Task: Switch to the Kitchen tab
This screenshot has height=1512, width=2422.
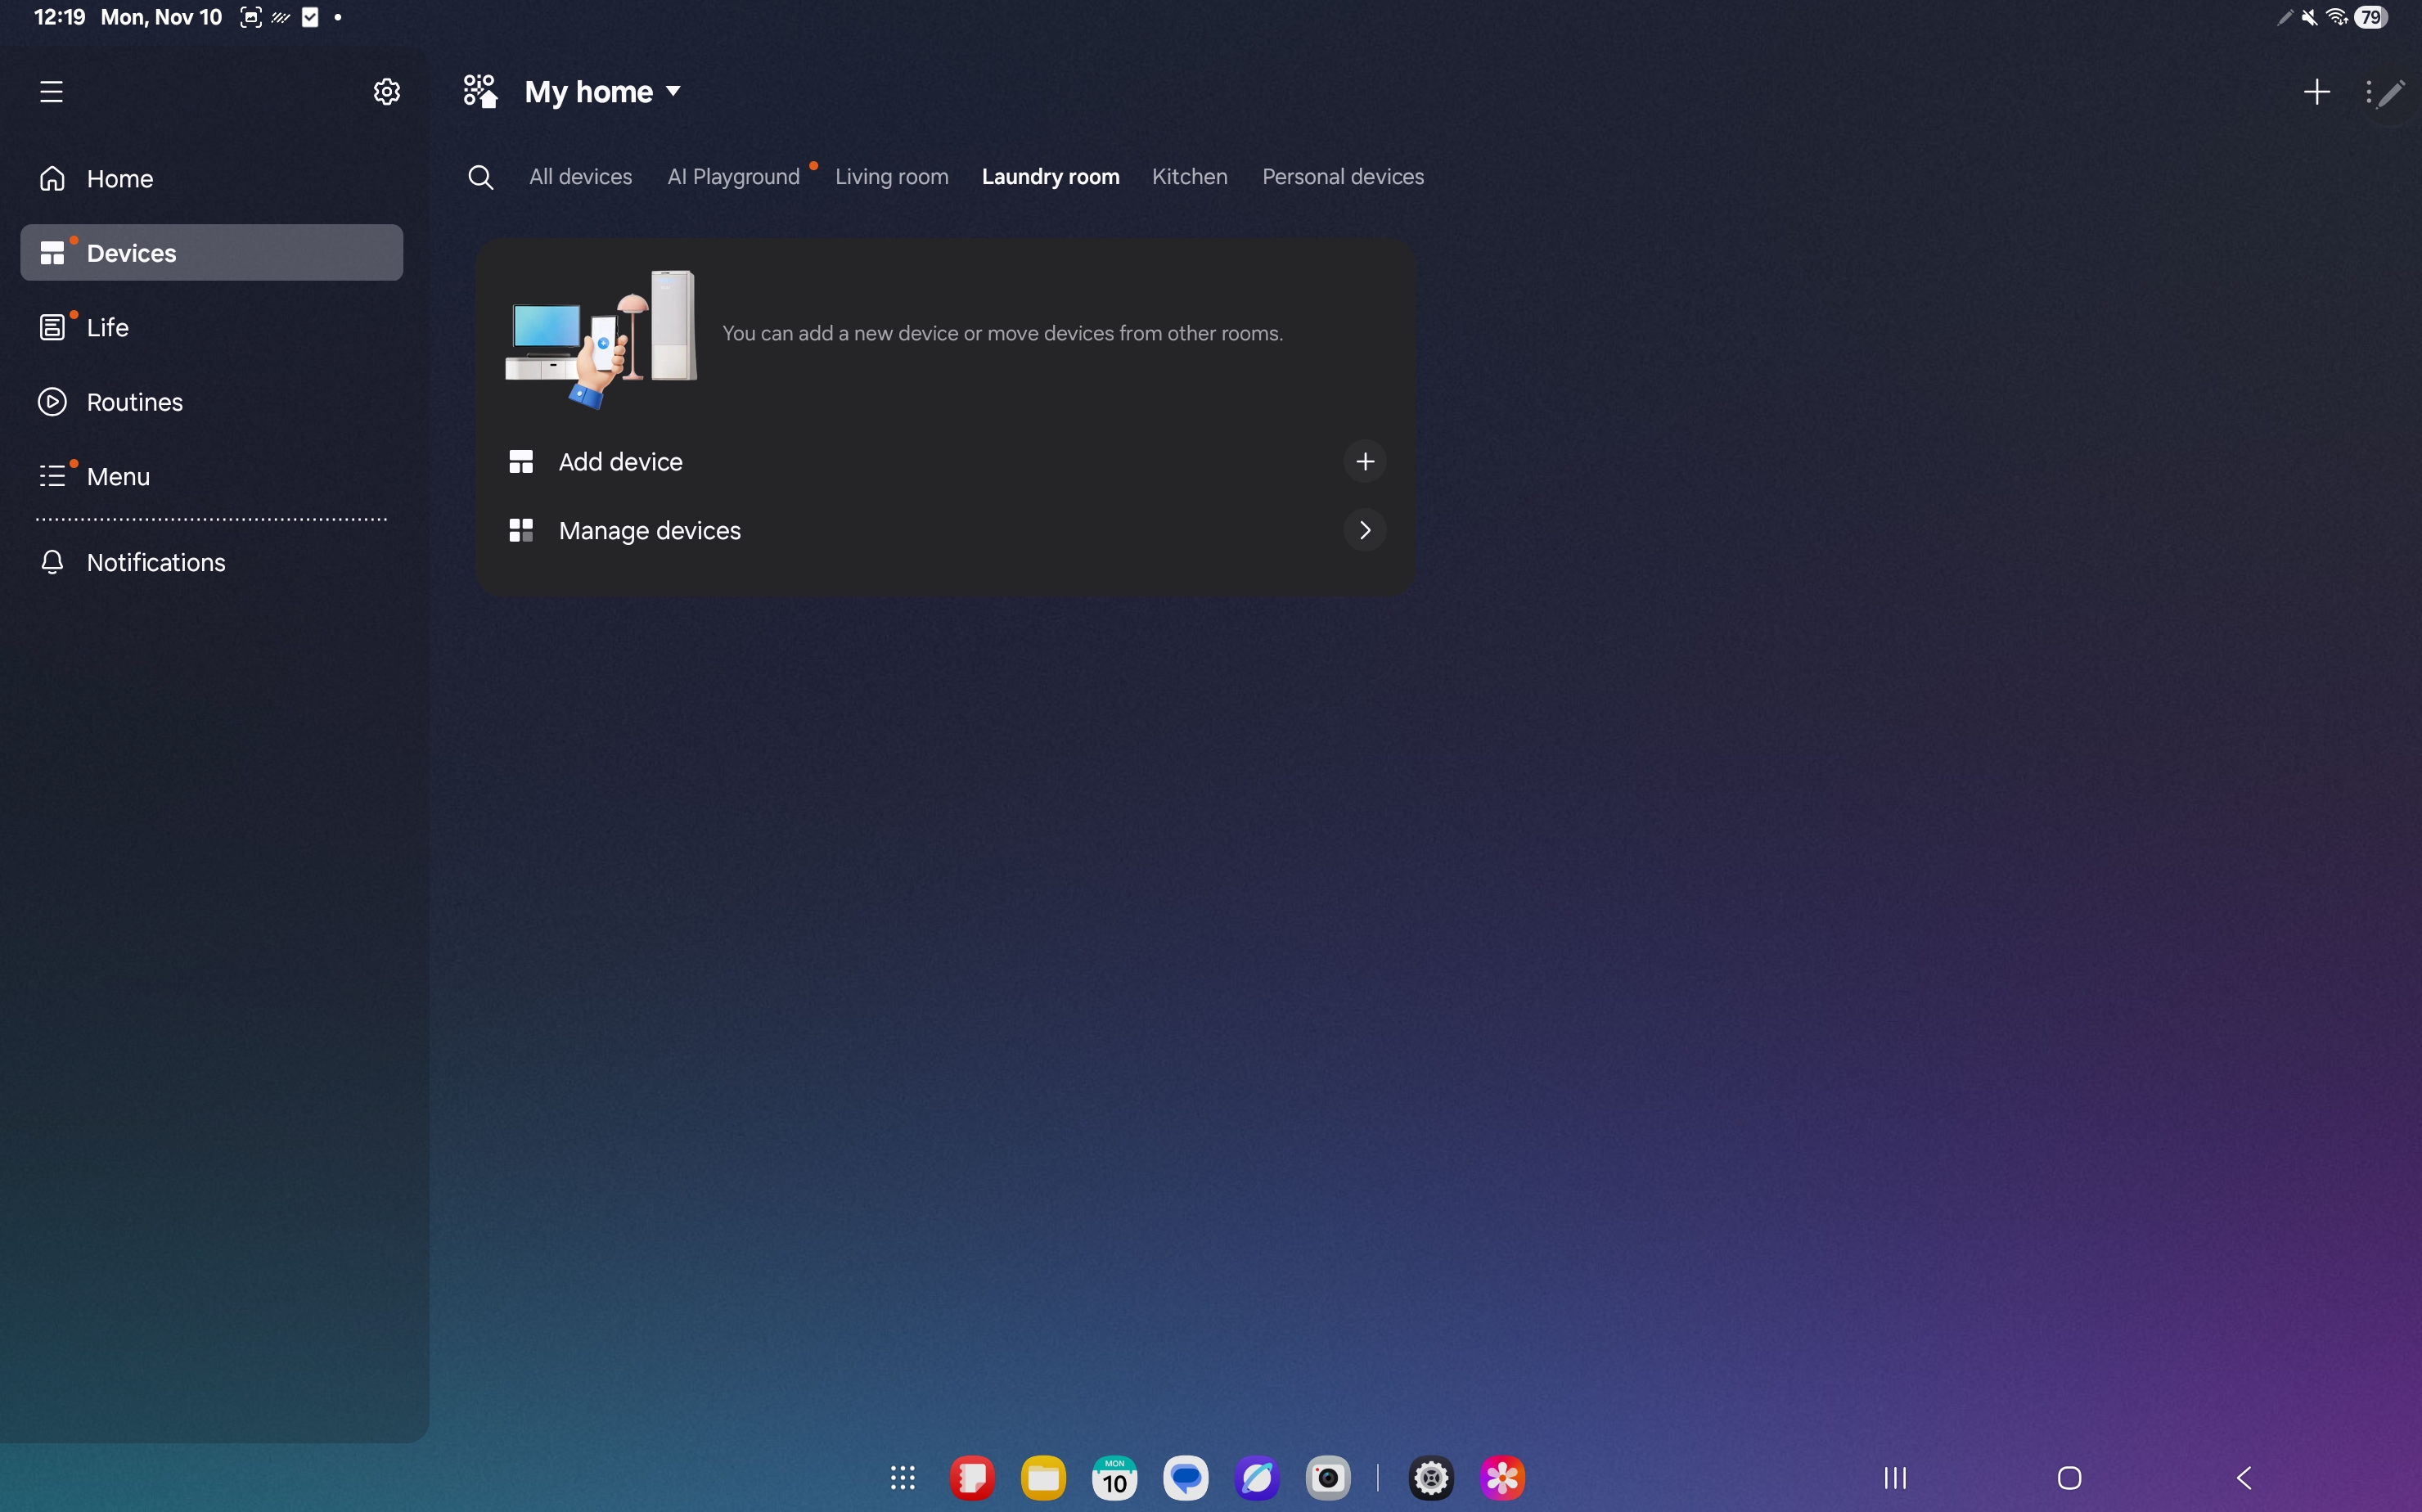Action: click(x=1189, y=177)
